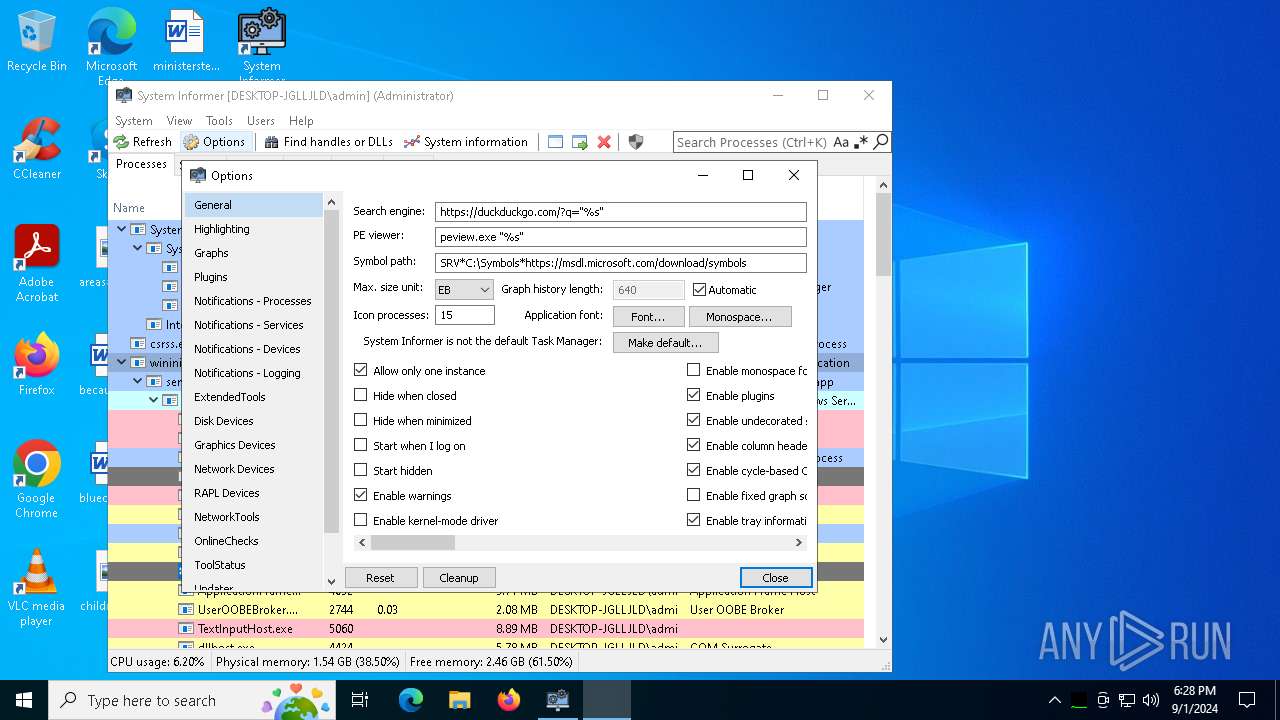Click the Reset button

(x=380, y=578)
